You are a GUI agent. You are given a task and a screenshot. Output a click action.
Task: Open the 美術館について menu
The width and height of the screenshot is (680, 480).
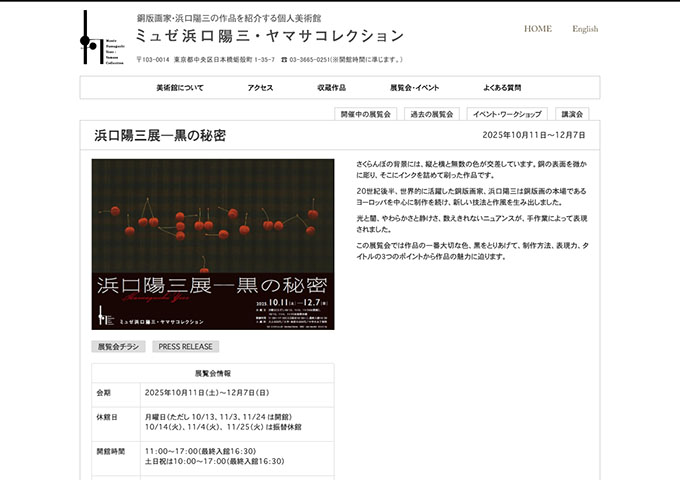coord(179,88)
